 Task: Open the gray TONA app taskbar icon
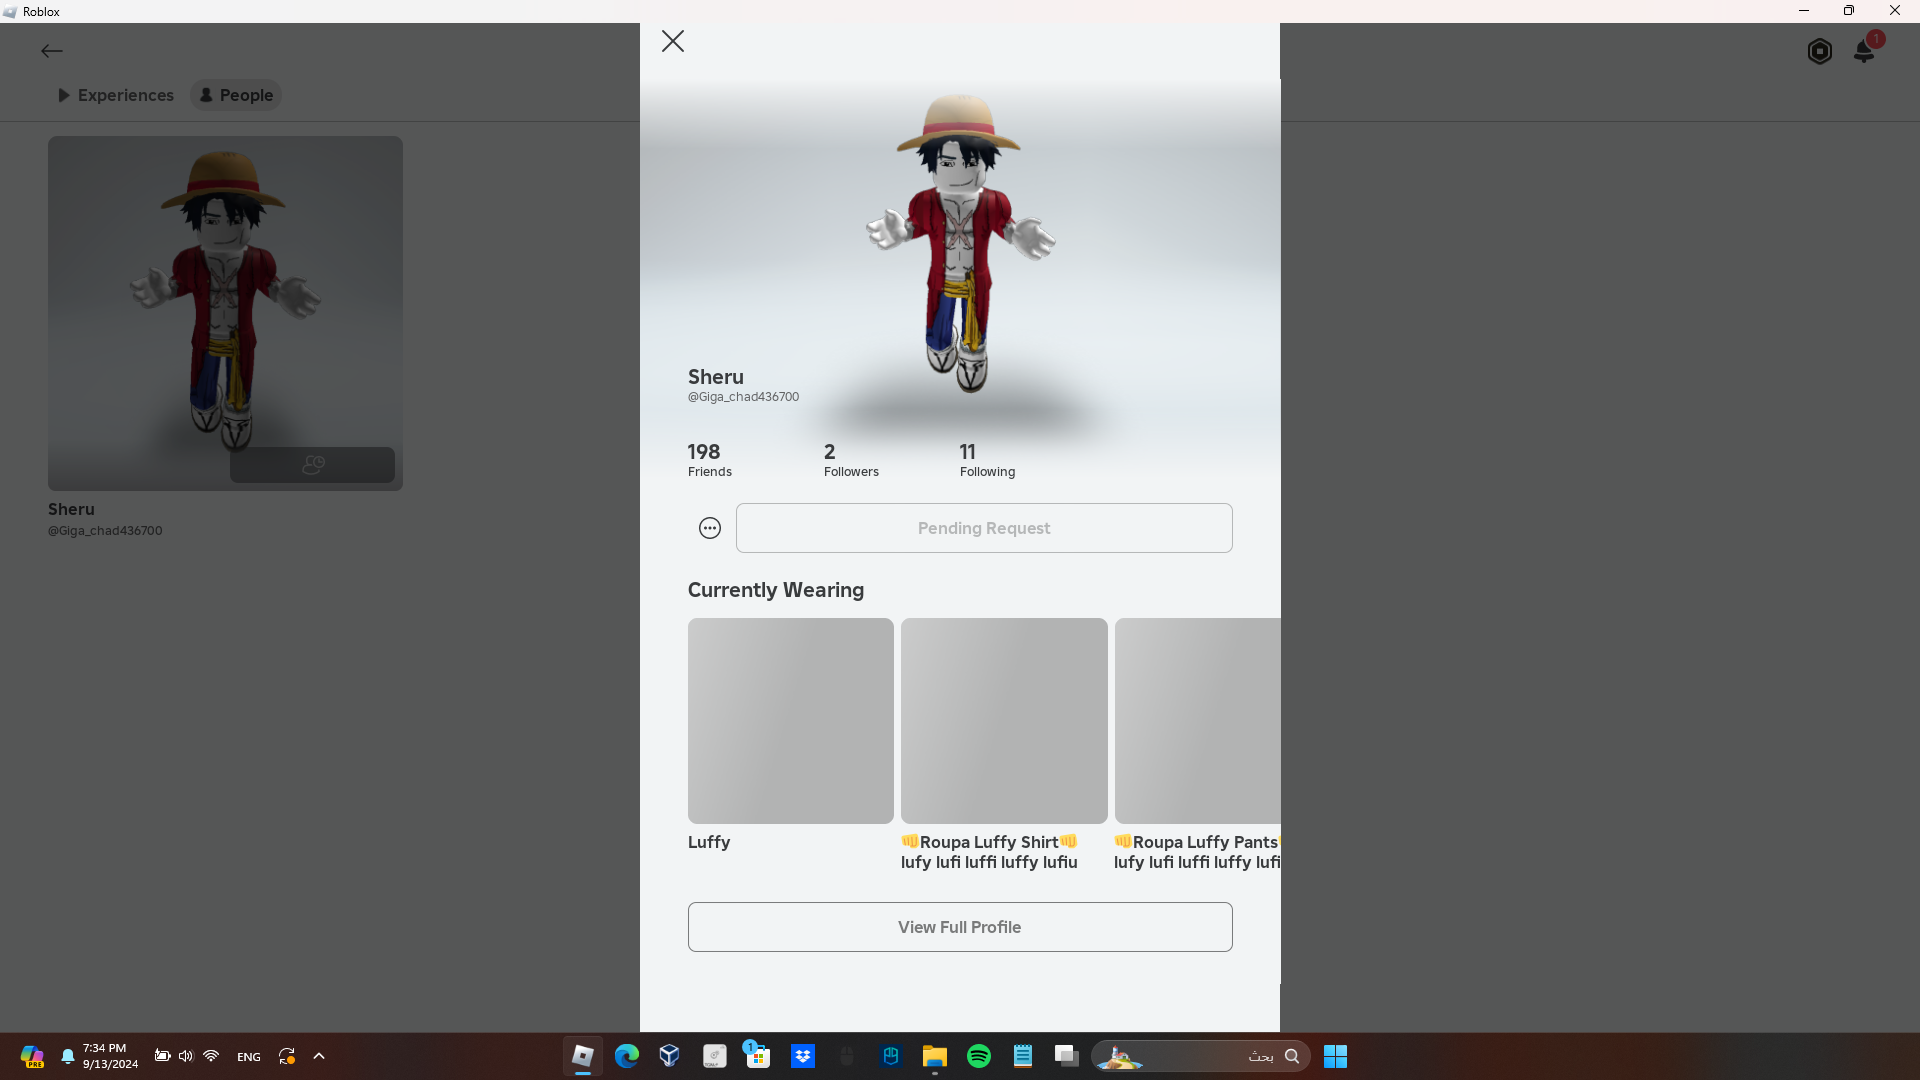click(x=714, y=1056)
